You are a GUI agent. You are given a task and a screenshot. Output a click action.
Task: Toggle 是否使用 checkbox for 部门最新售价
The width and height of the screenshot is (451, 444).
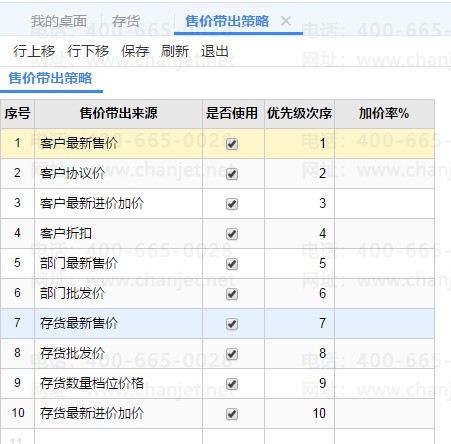232,264
